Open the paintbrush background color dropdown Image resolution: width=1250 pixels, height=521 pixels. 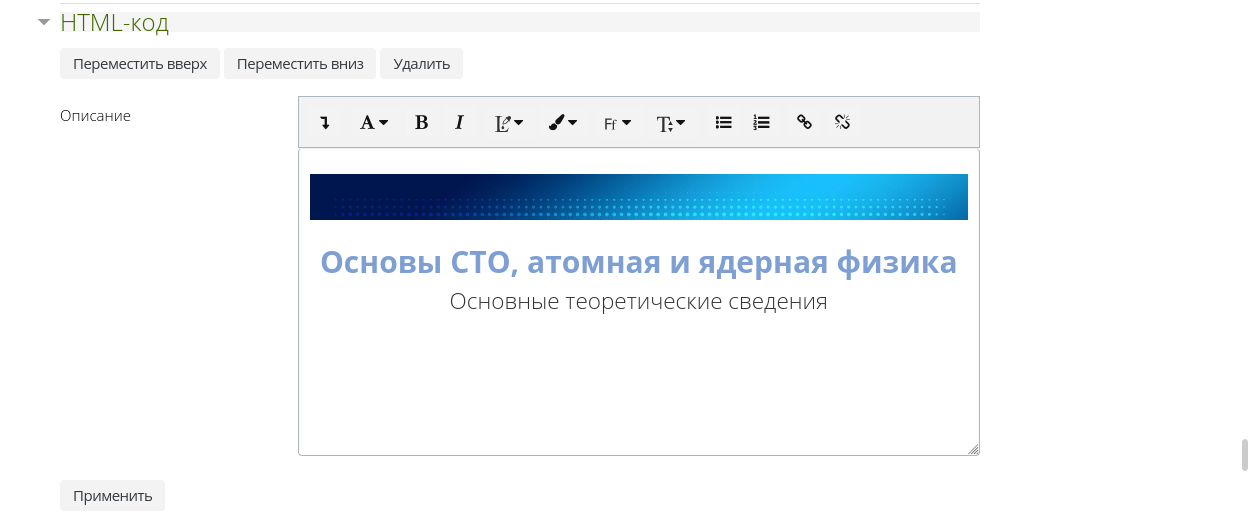[563, 123]
